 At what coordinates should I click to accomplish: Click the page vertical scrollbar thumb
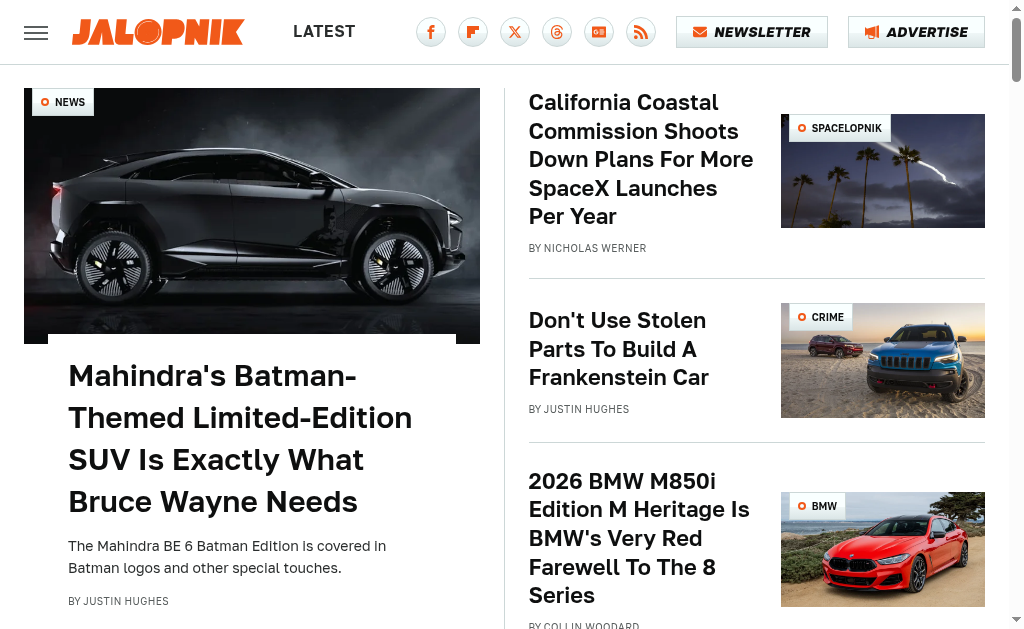1016,50
